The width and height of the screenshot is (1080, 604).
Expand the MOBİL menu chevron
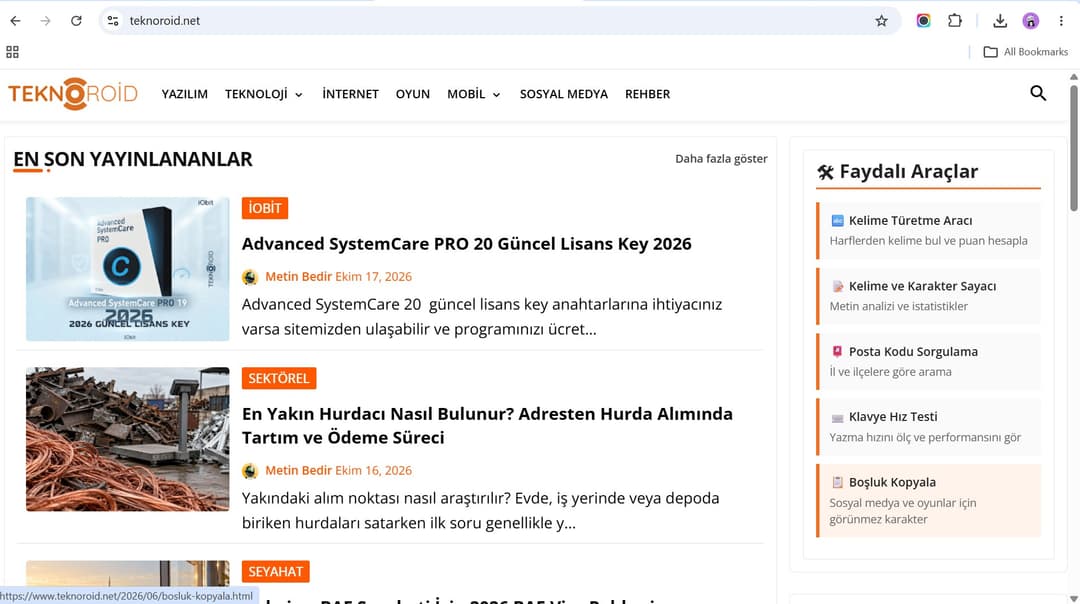click(x=497, y=95)
